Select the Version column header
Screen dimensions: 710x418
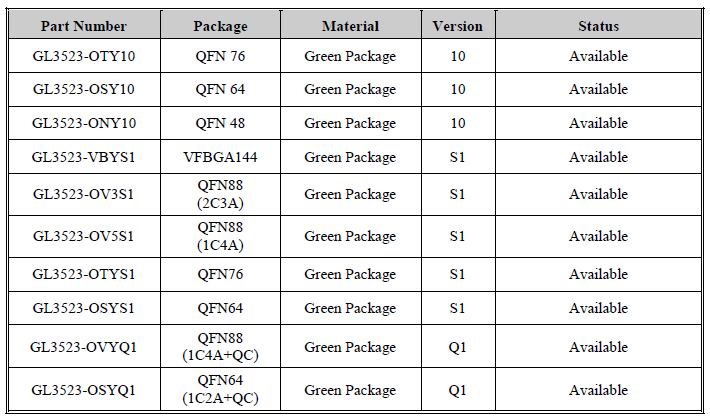(457, 26)
